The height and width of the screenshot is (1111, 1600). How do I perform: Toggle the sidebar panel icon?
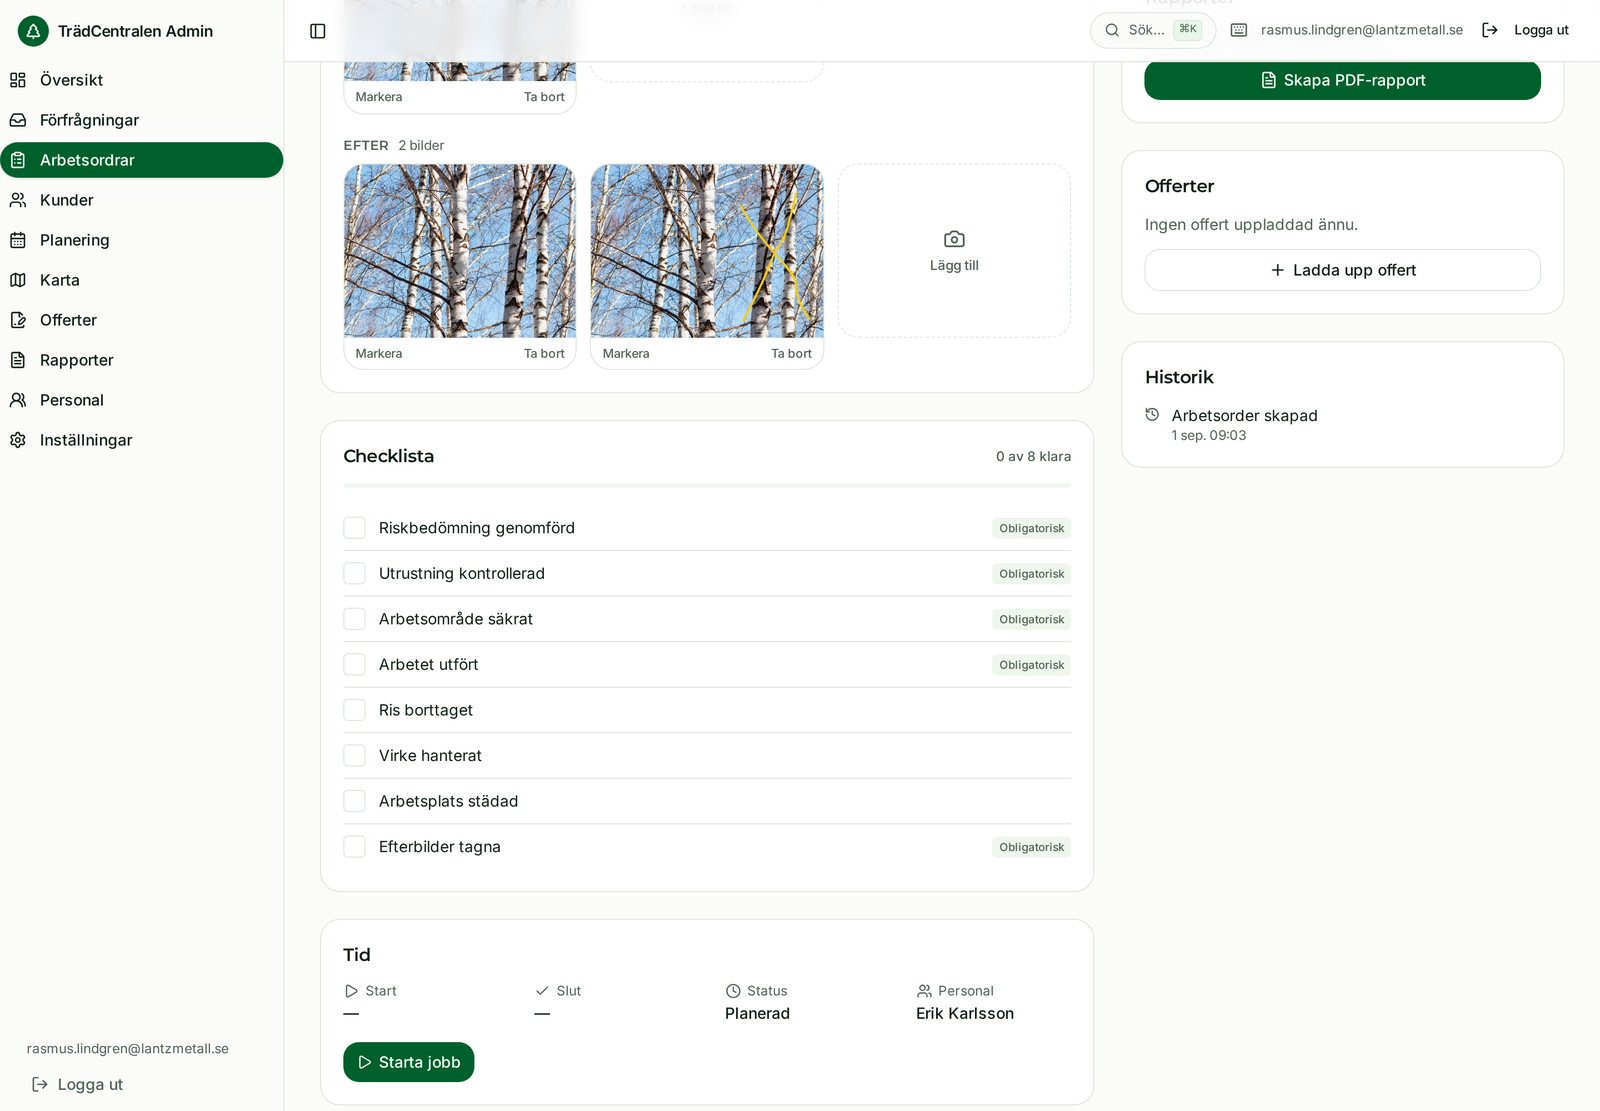[x=318, y=31]
